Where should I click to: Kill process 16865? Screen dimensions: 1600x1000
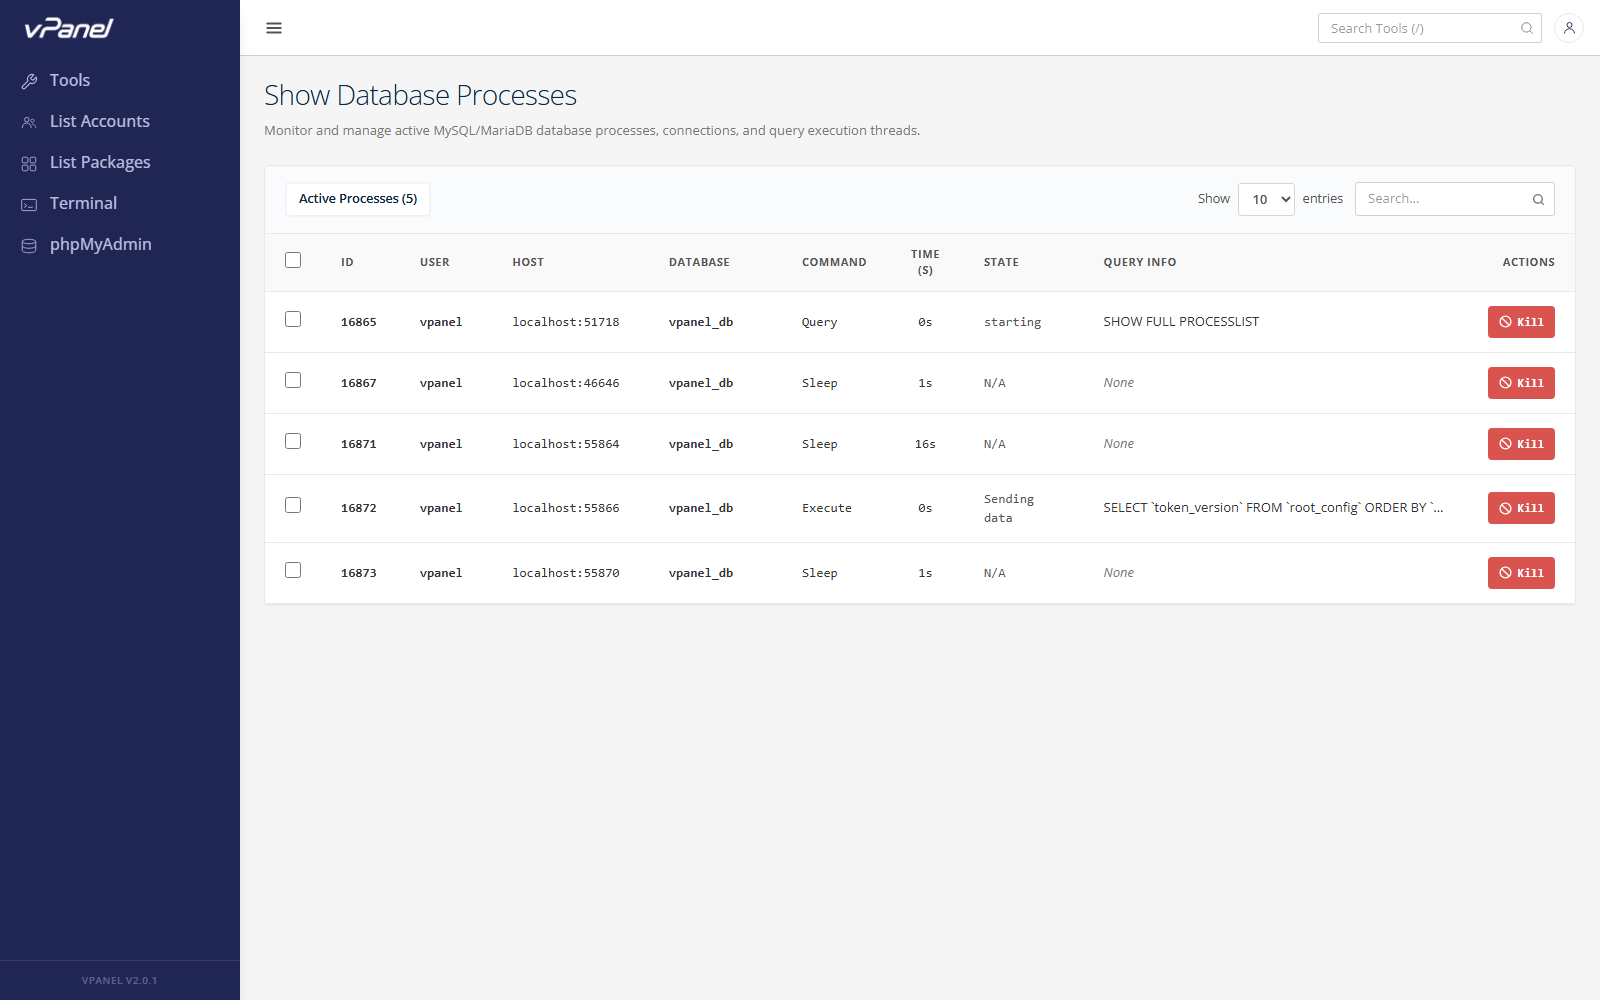[x=1521, y=322]
